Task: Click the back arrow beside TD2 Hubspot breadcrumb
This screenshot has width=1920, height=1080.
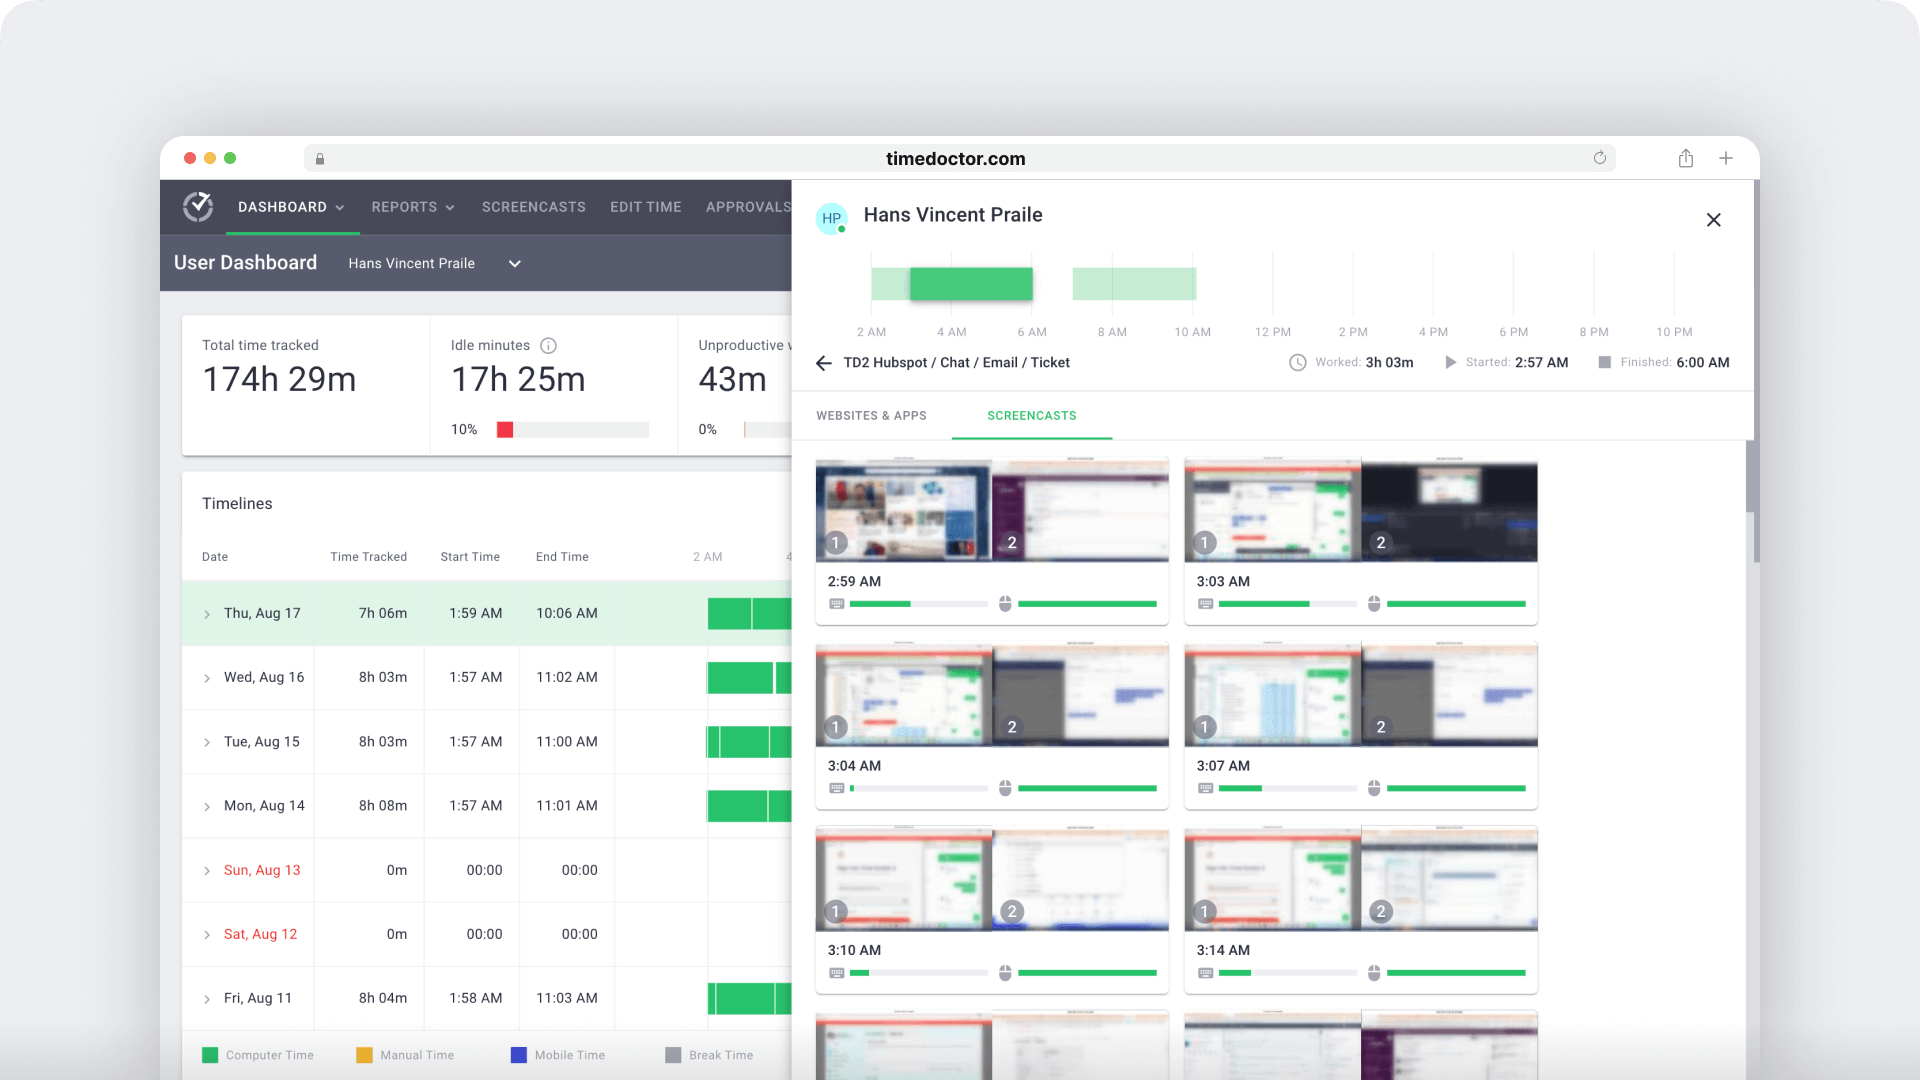Action: (x=824, y=363)
